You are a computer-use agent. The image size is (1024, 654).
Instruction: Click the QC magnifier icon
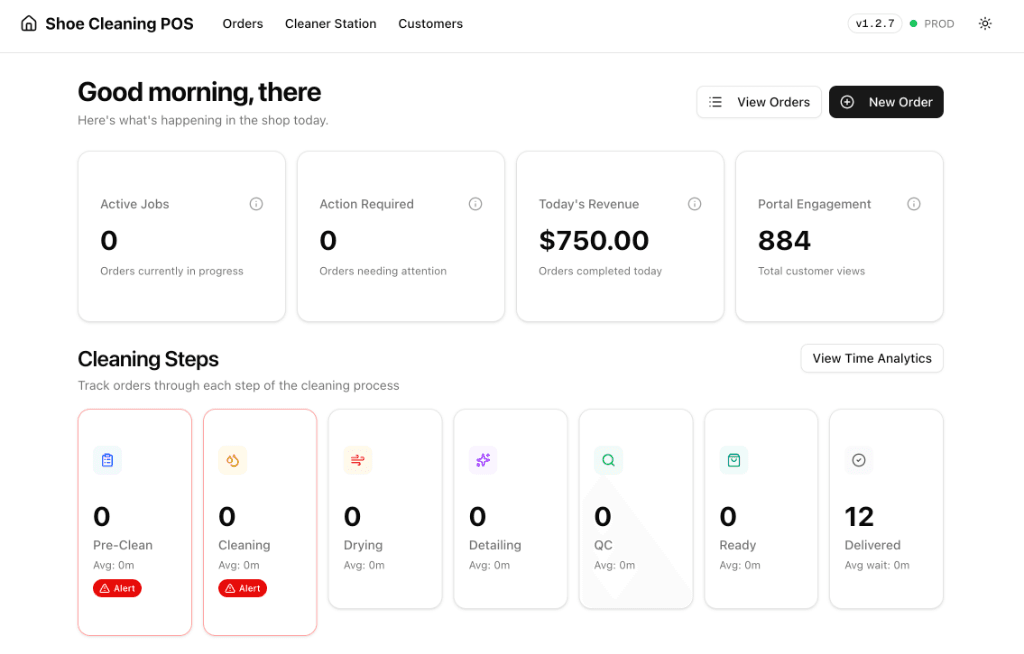(x=608, y=460)
